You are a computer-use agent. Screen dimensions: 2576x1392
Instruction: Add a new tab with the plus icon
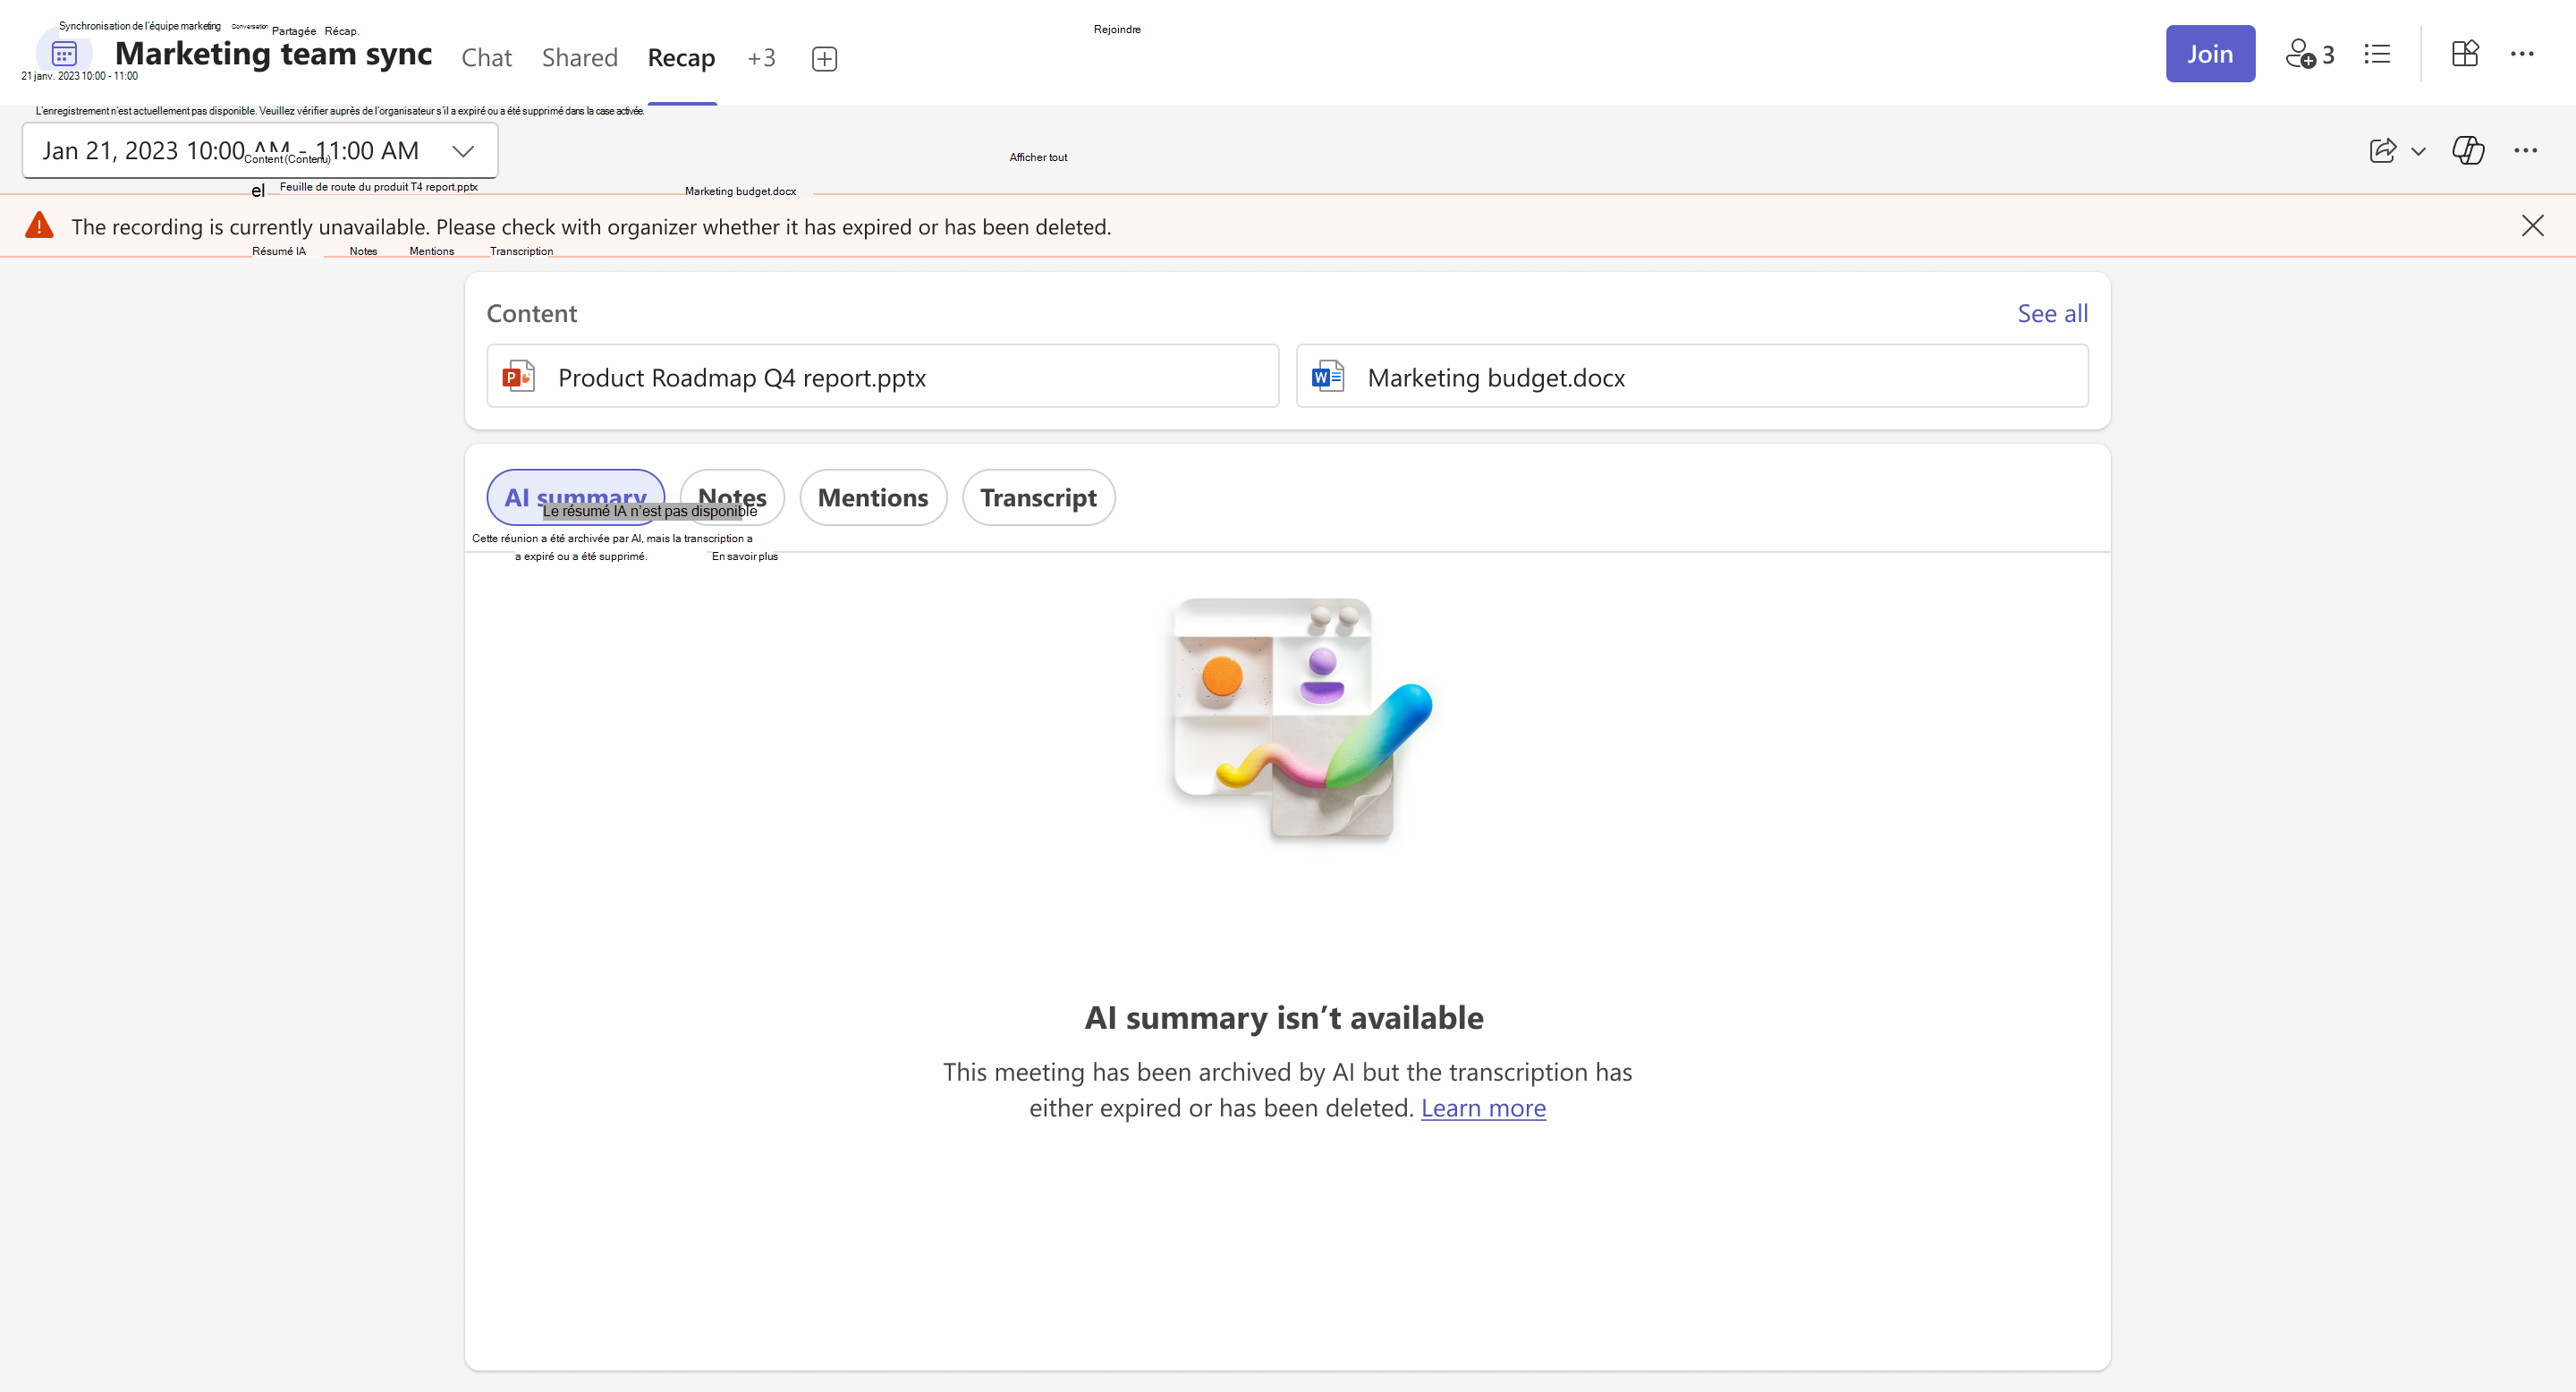[x=824, y=58]
